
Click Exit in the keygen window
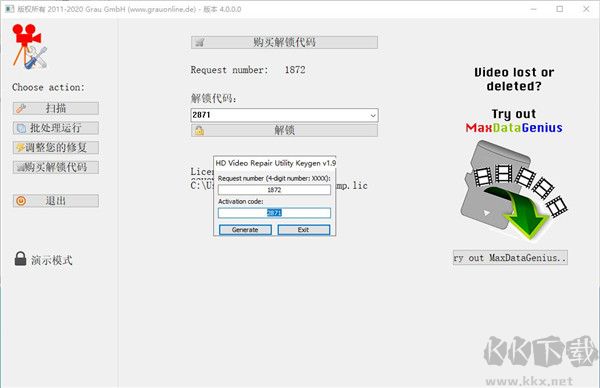(x=303, y=230)
